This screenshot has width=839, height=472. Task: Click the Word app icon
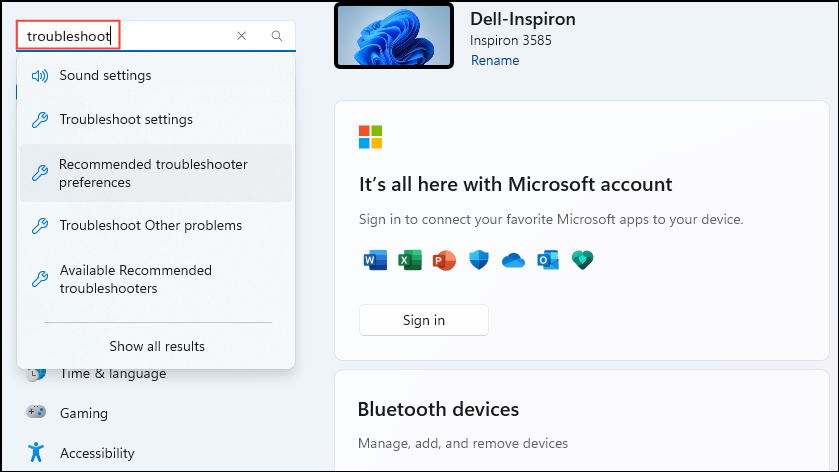(375, 261)
